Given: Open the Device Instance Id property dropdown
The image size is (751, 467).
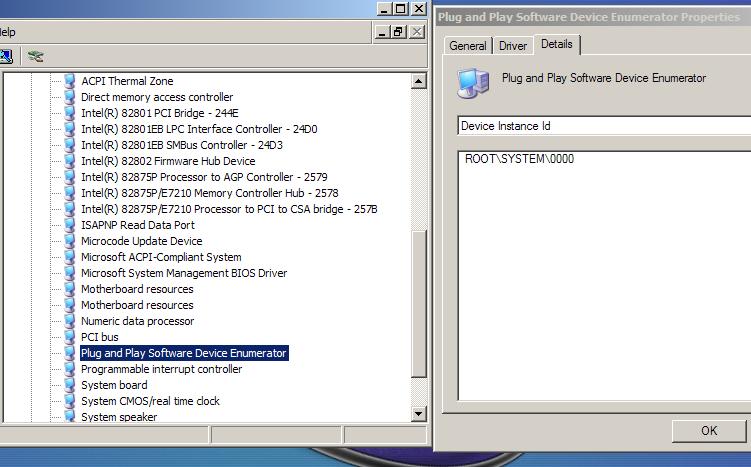Looking at the screenshot, I should [604, 125].
